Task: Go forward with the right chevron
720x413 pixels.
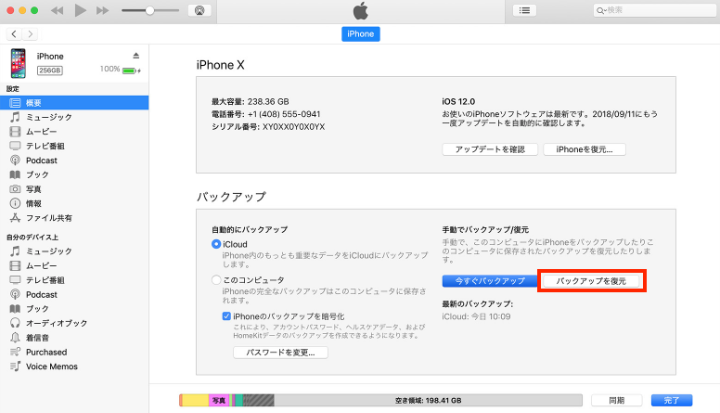Action: click(x=30, y=34)
